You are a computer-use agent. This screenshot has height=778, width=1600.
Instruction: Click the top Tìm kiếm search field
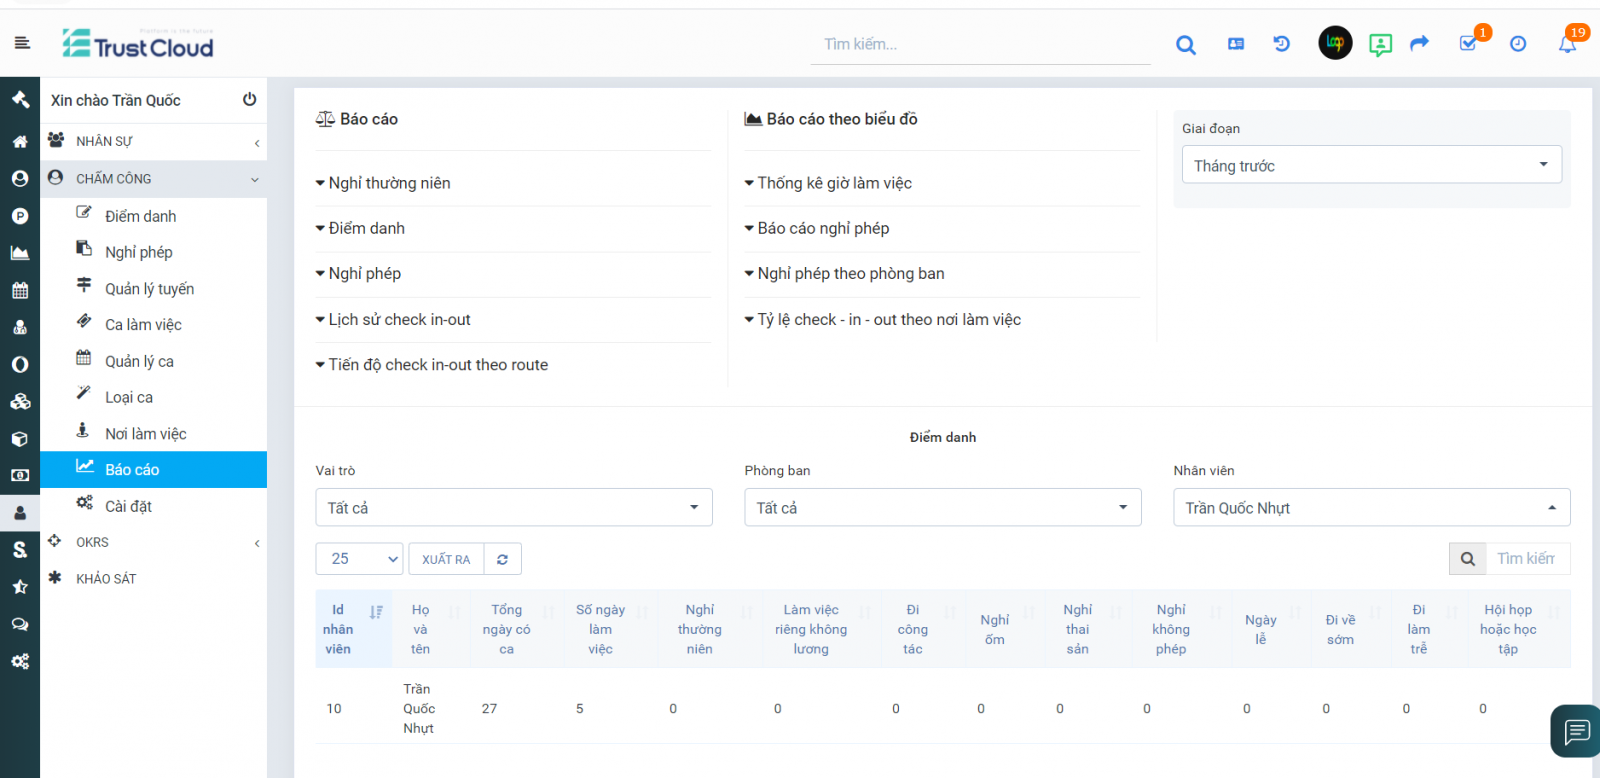coord(979,44)
